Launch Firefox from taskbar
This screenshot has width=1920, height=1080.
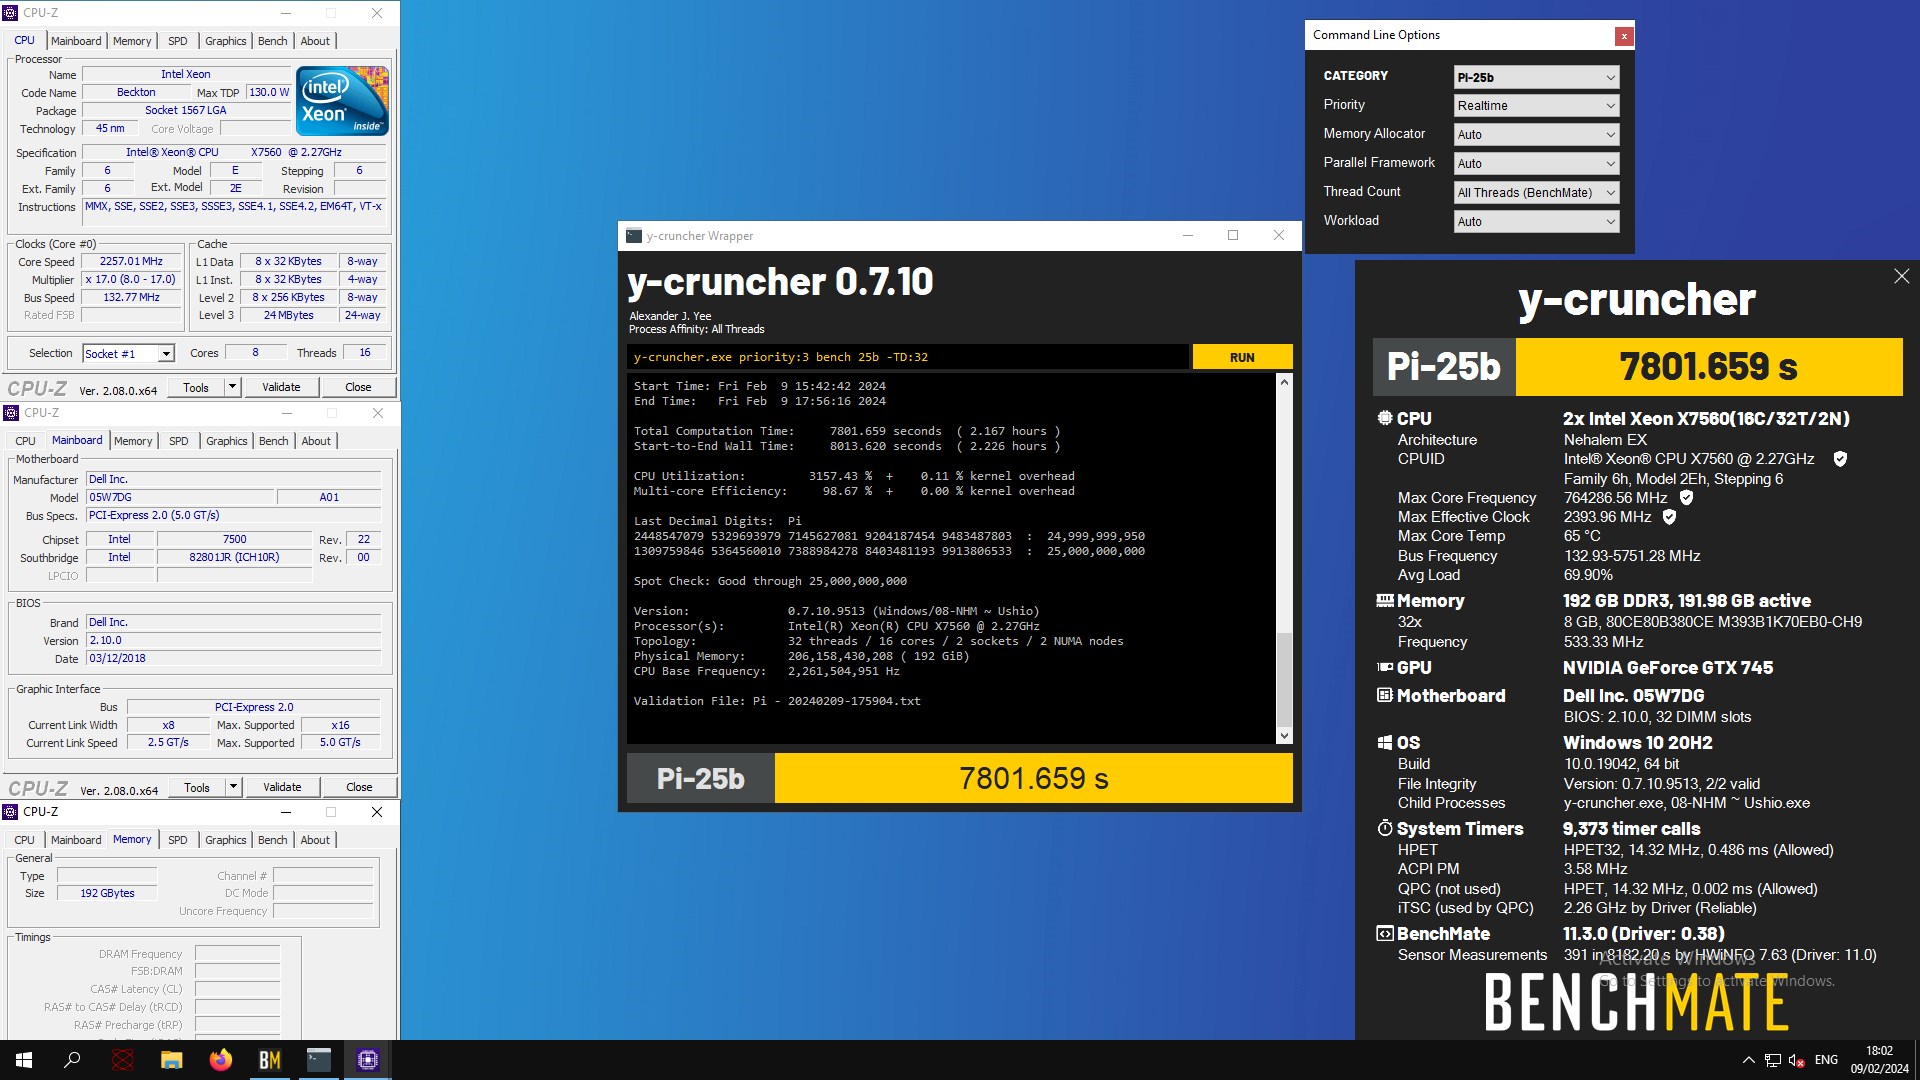[x=220, y=1060]
